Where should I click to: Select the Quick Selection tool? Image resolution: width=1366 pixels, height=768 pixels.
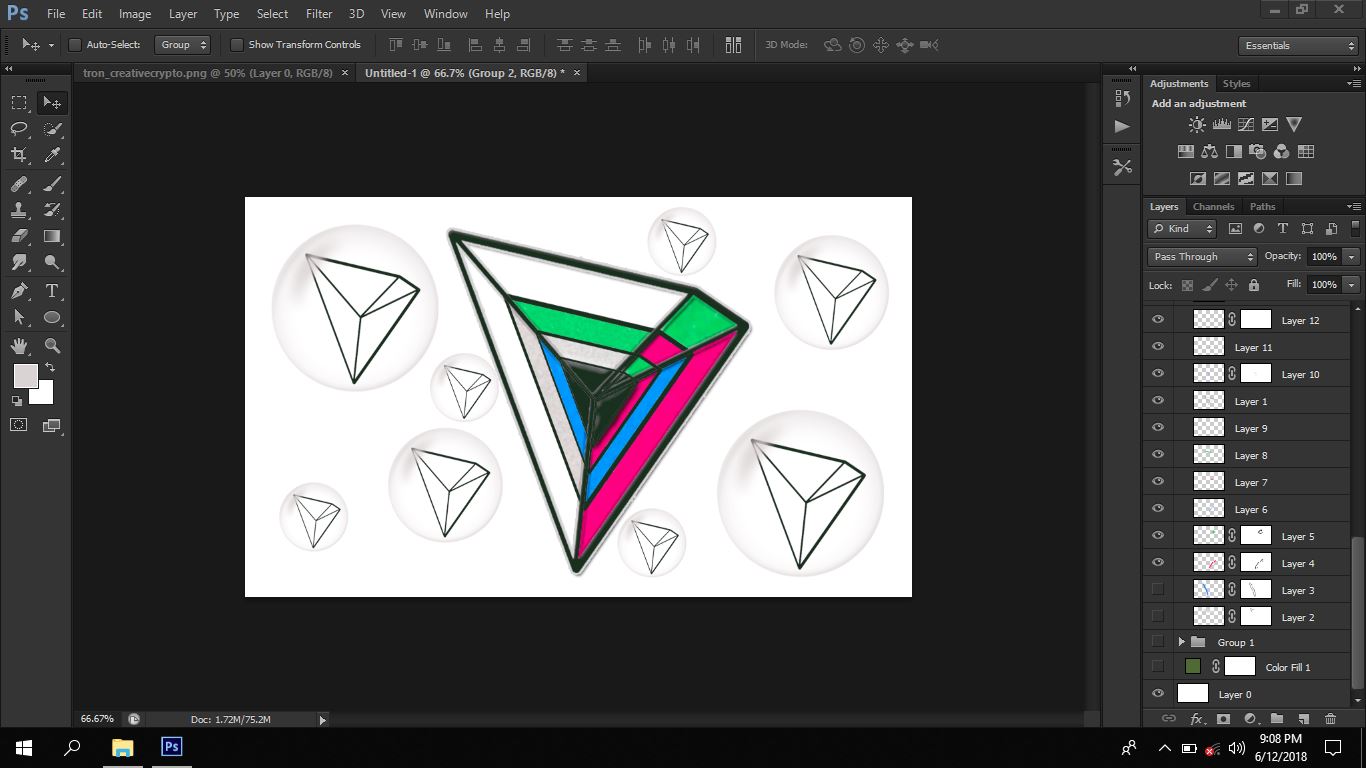pos(52,129)
